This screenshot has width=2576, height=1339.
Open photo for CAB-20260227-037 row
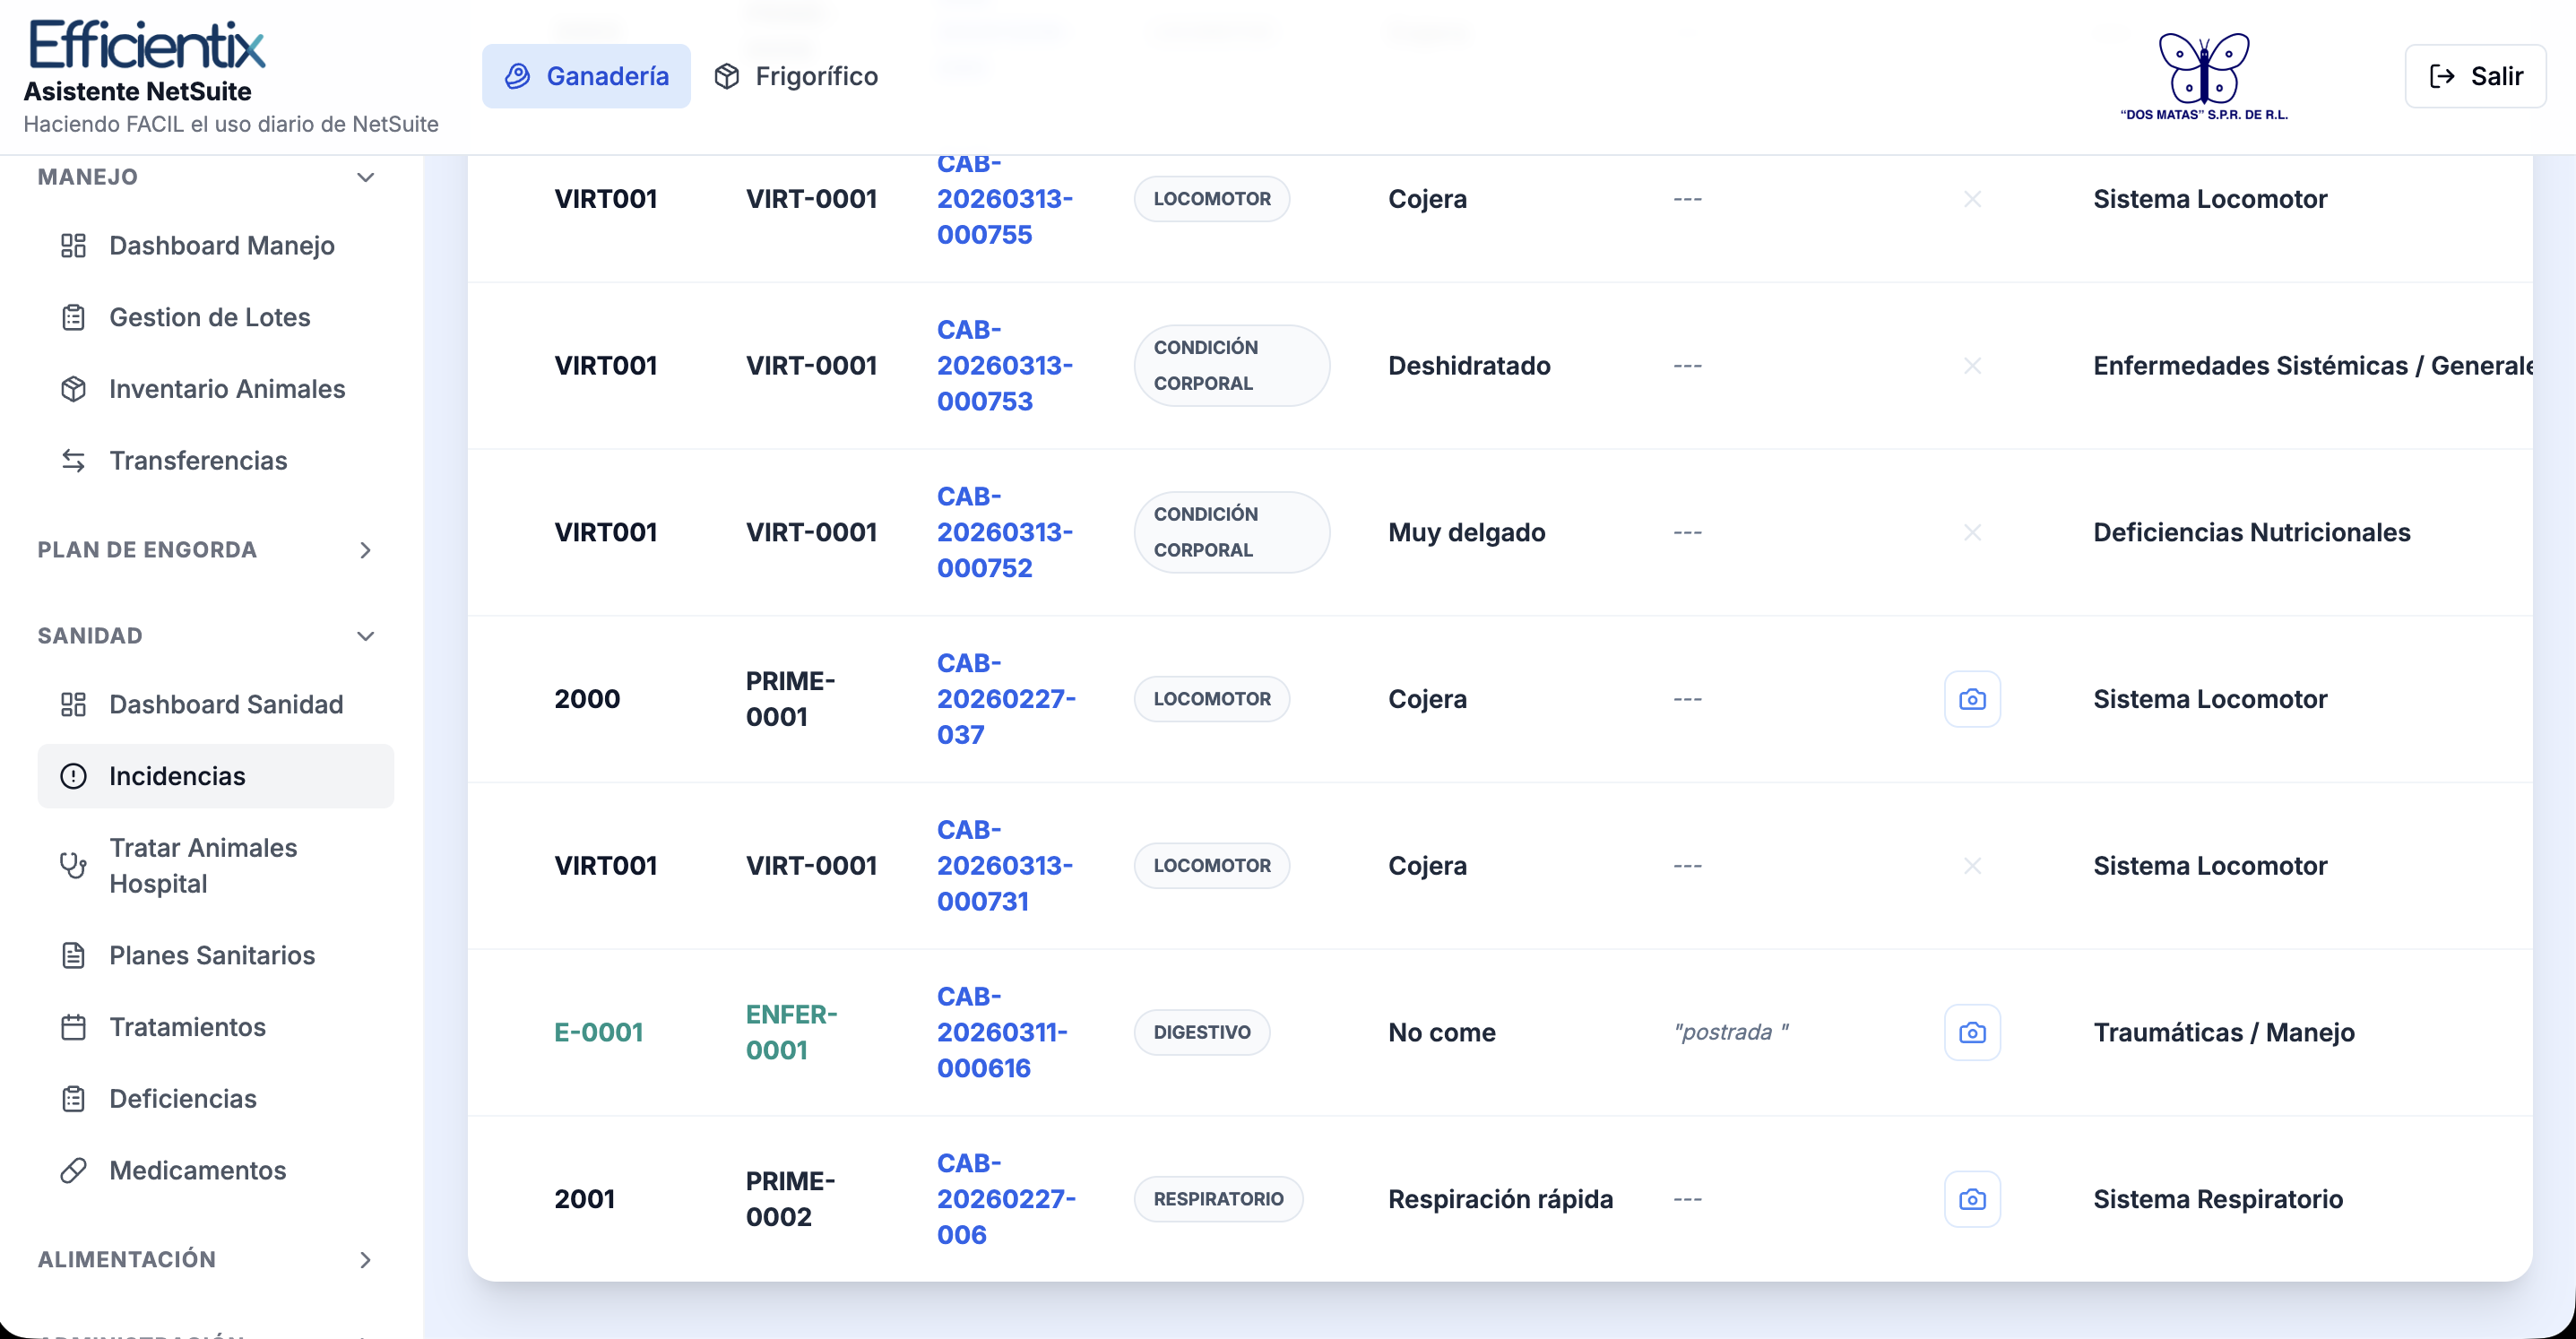1972,699
